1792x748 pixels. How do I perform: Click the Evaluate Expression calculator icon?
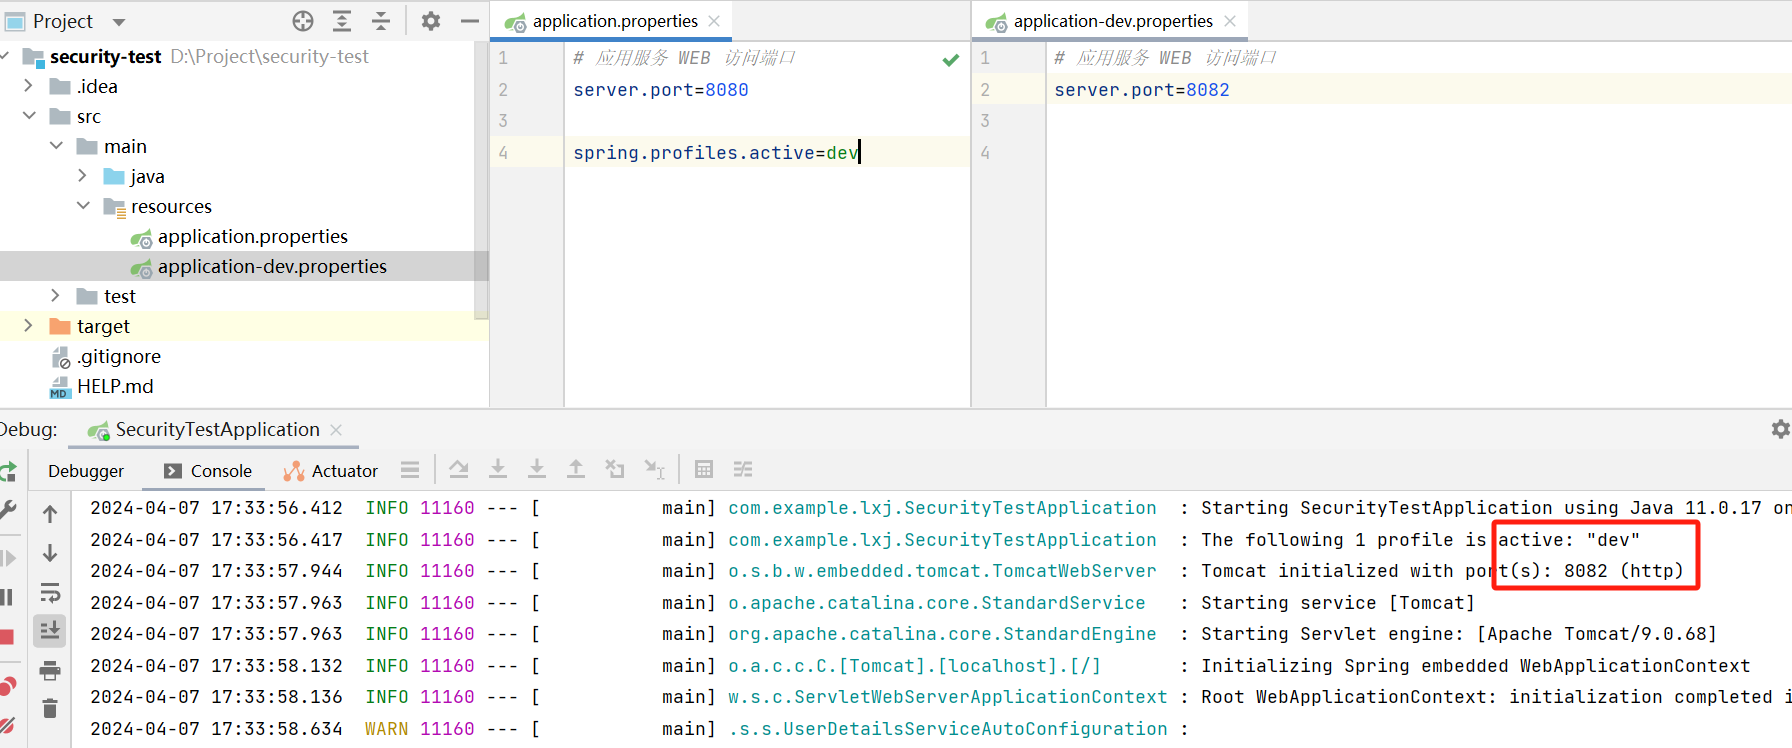coord(704,470)
